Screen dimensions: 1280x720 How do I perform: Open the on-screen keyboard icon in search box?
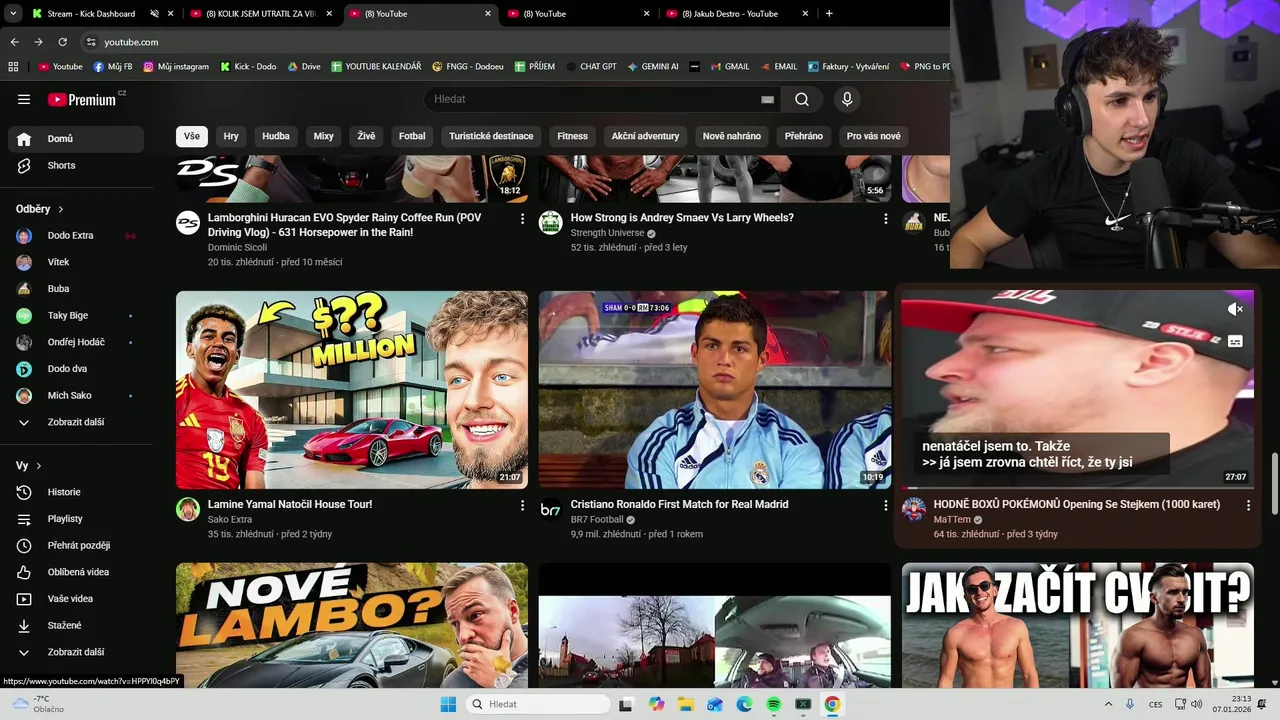[x=767, y=99]
